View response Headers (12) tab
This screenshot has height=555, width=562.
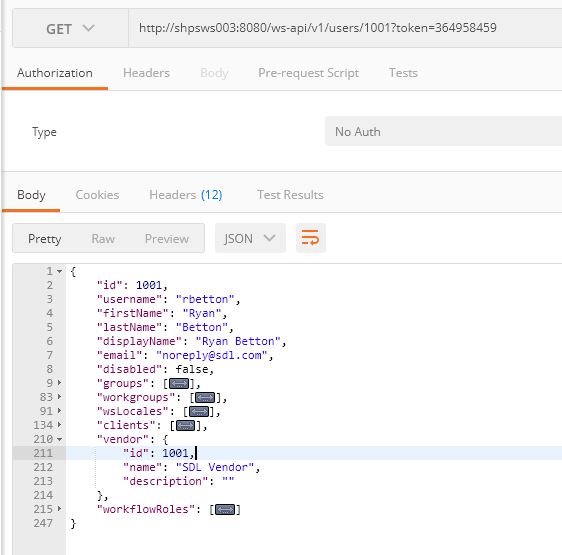(186, 195)
